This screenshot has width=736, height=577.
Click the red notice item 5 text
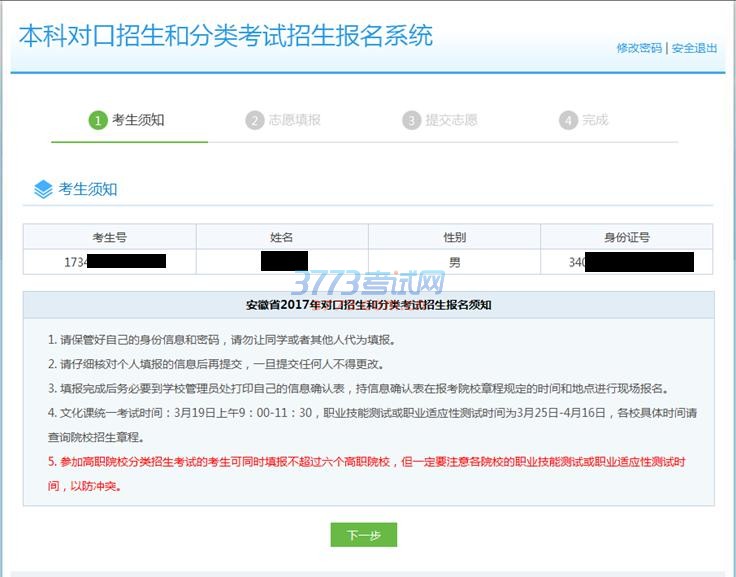pos(366,461)
